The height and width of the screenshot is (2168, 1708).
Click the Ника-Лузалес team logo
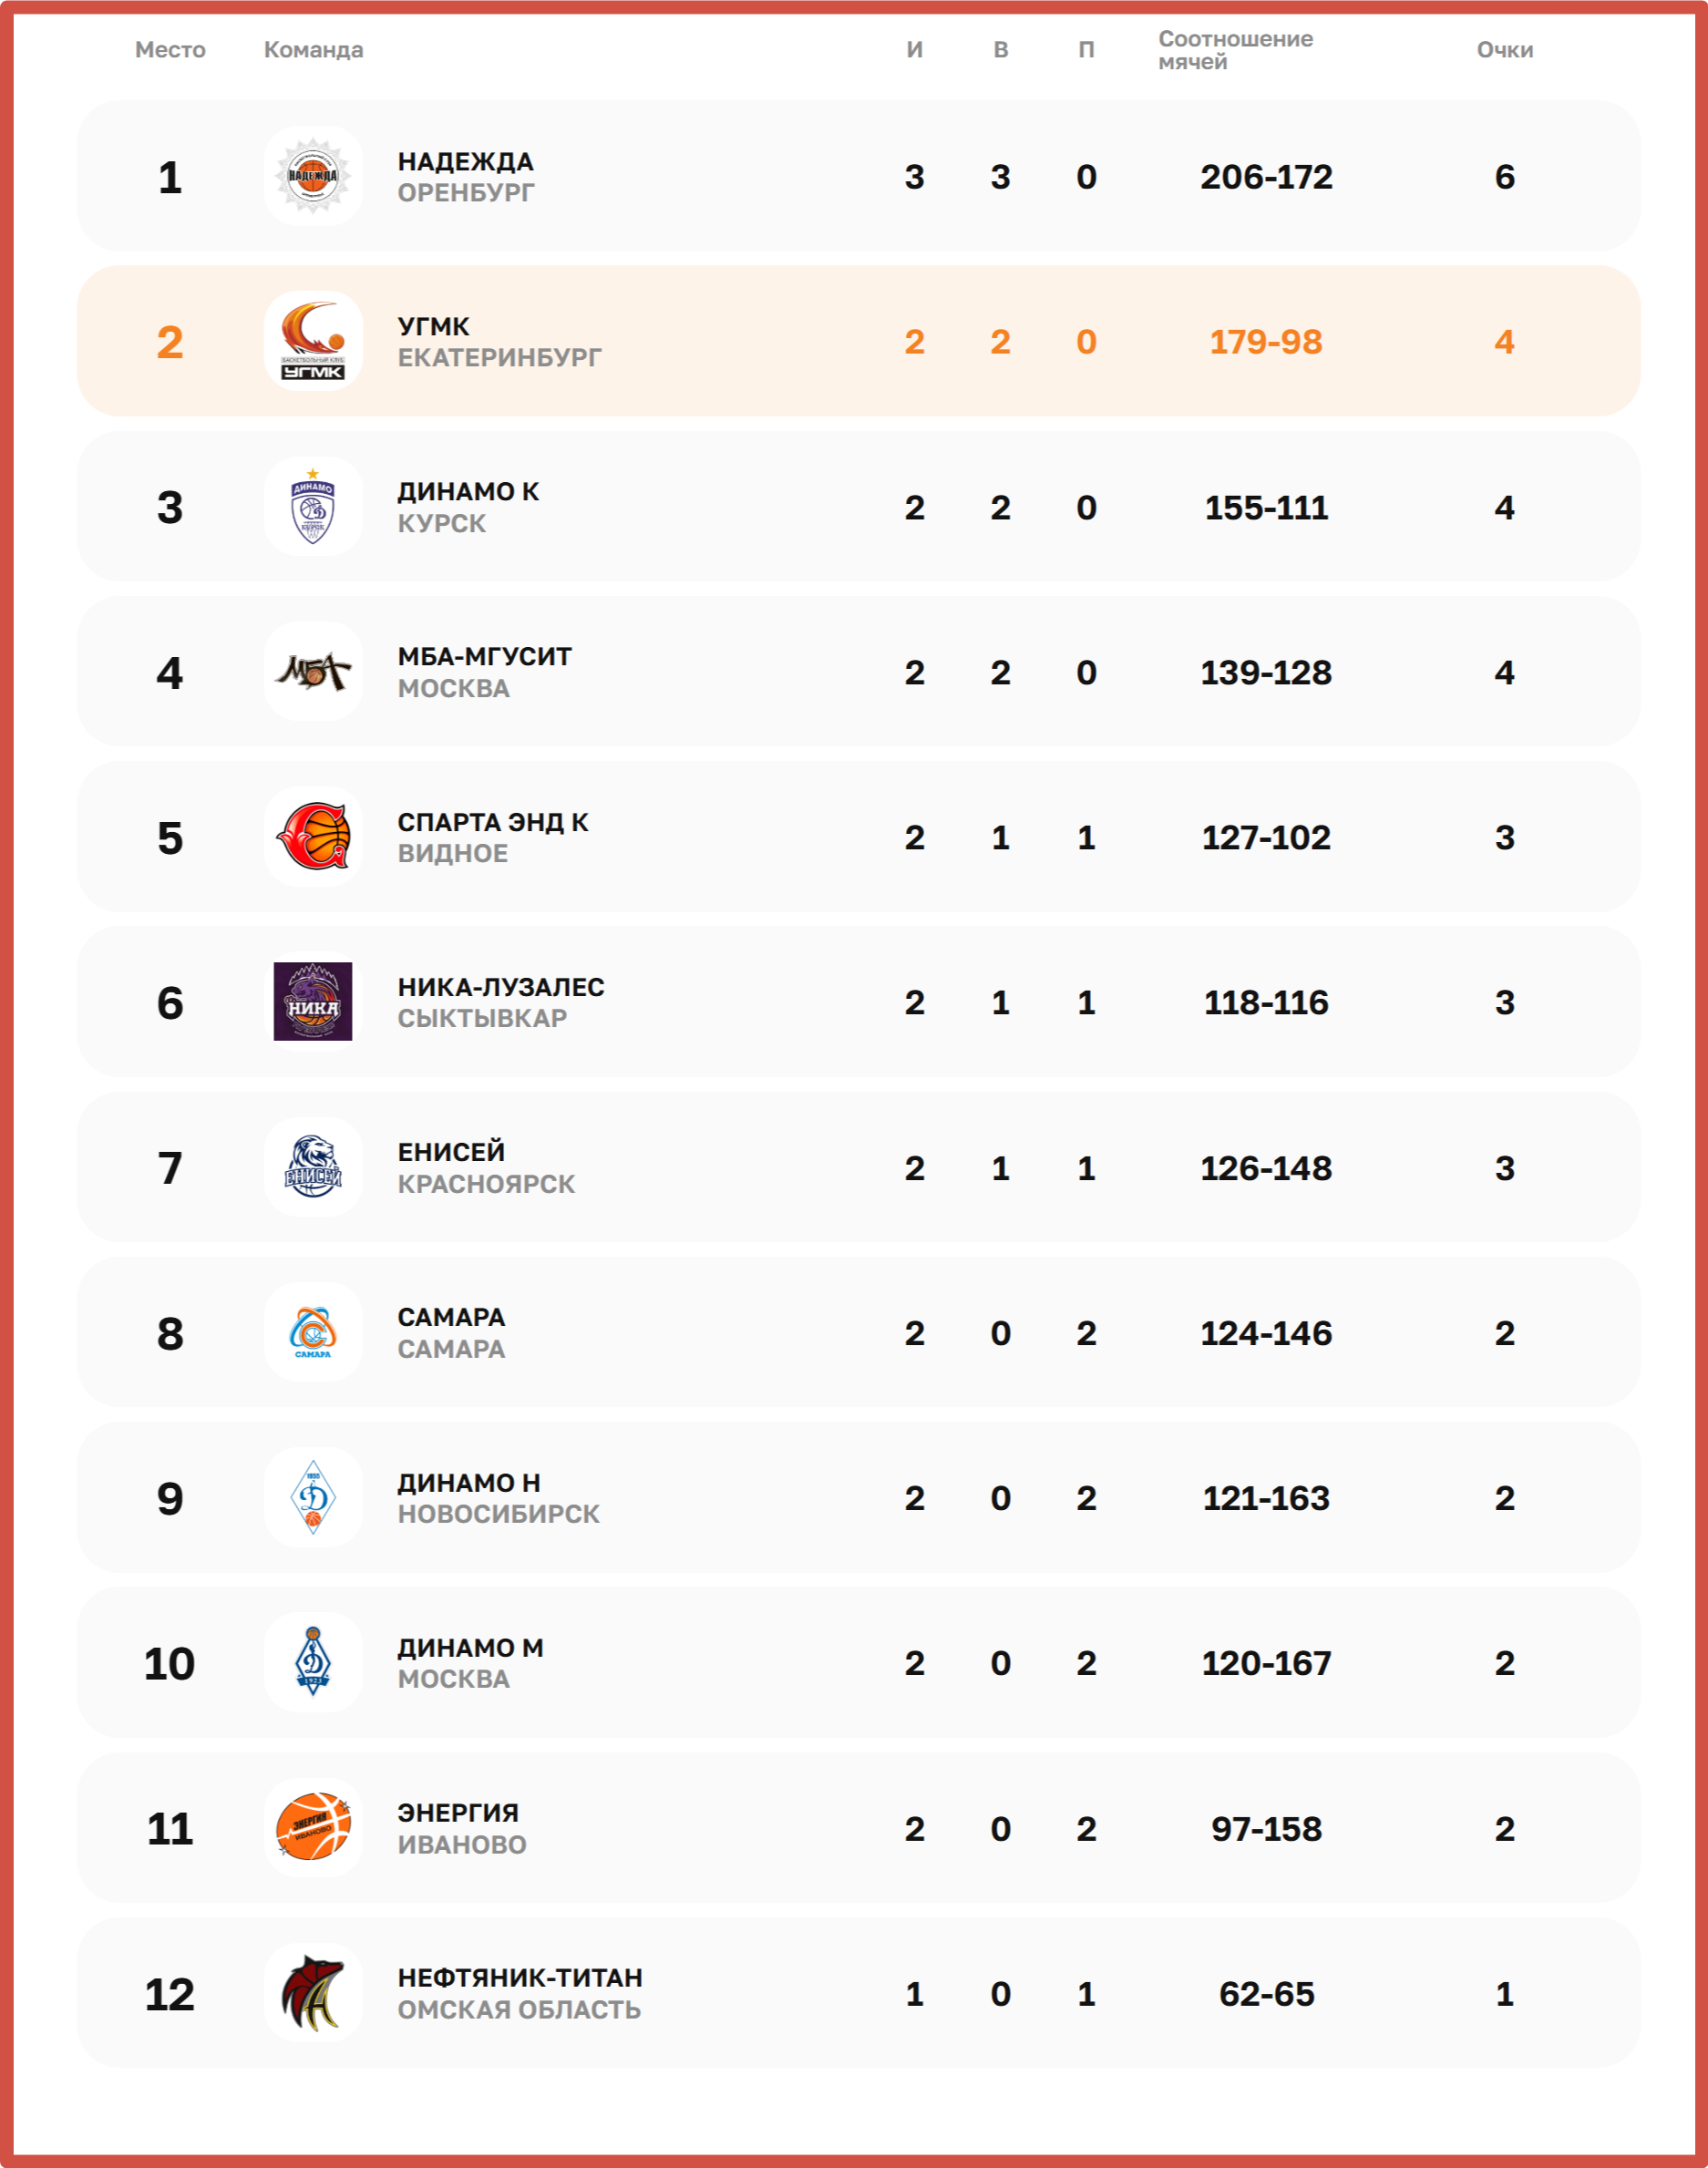coord(313,1002)
